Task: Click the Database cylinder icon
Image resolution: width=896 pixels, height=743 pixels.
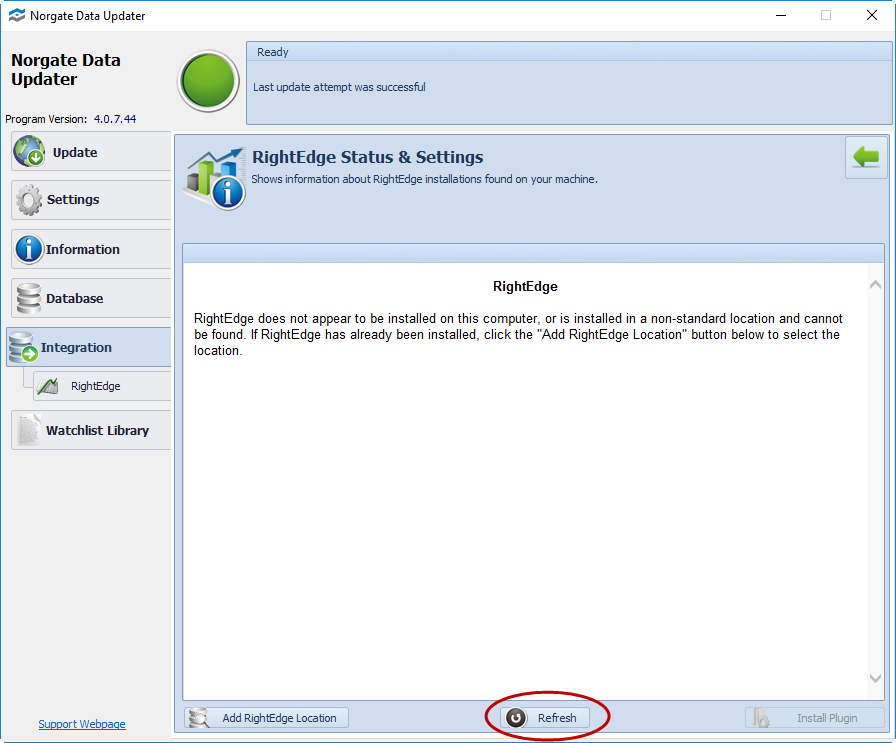Action: click(x=29, y=298)
